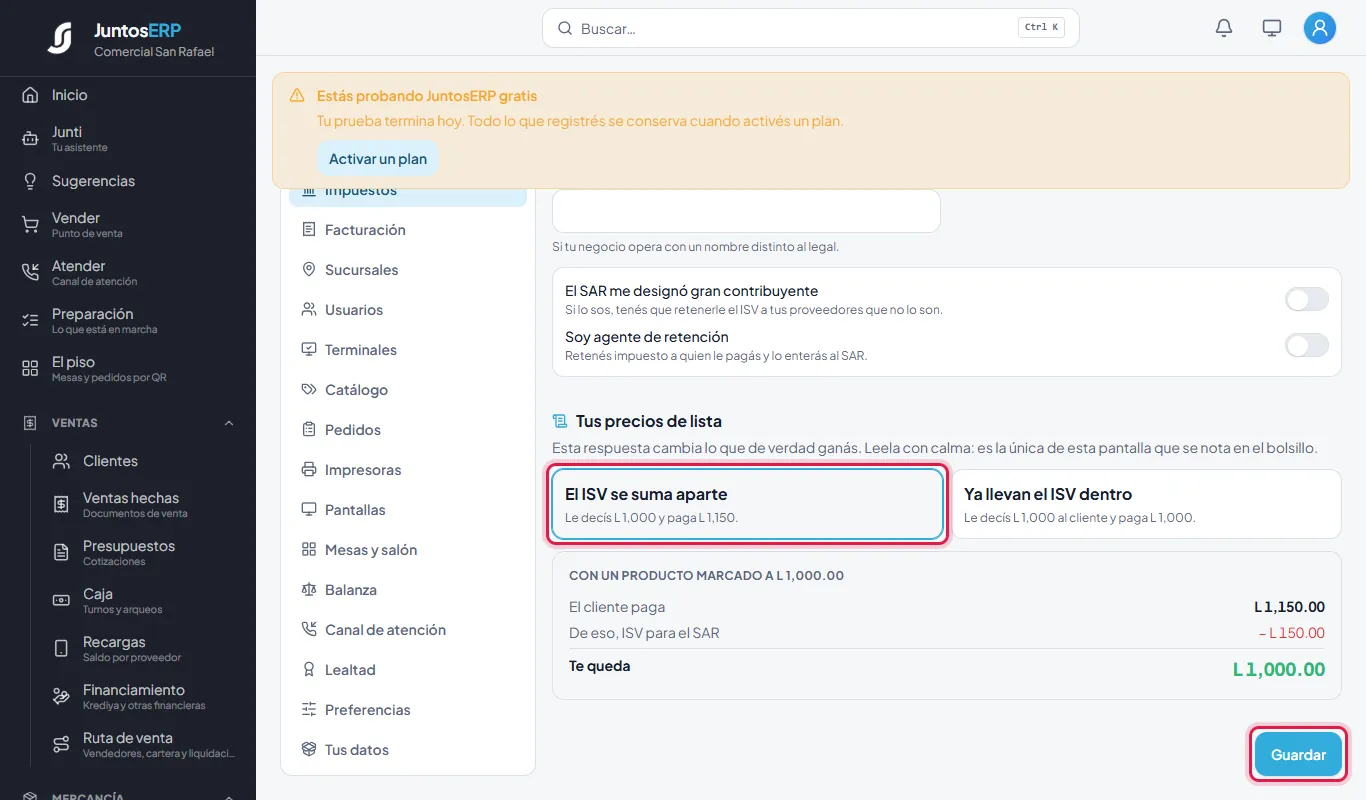1366x800 pixels.
Task: Click the Junti assistant robot icon
Action: tap(30, 139)
